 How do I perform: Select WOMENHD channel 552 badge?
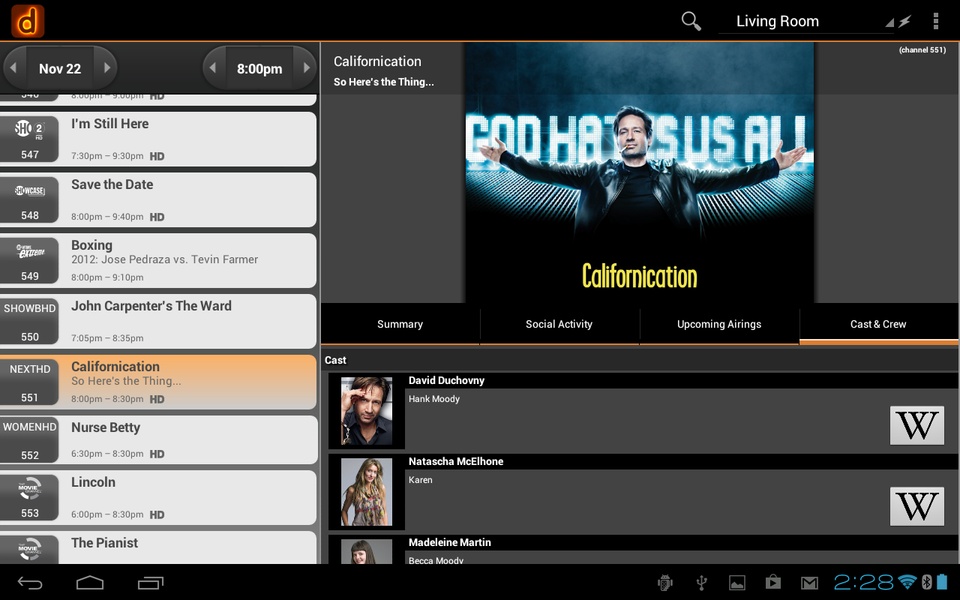29,440
